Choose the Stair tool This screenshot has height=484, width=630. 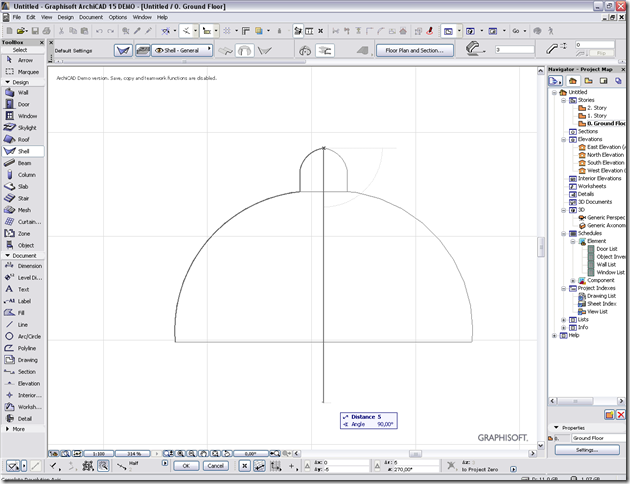tap(22, 198)
